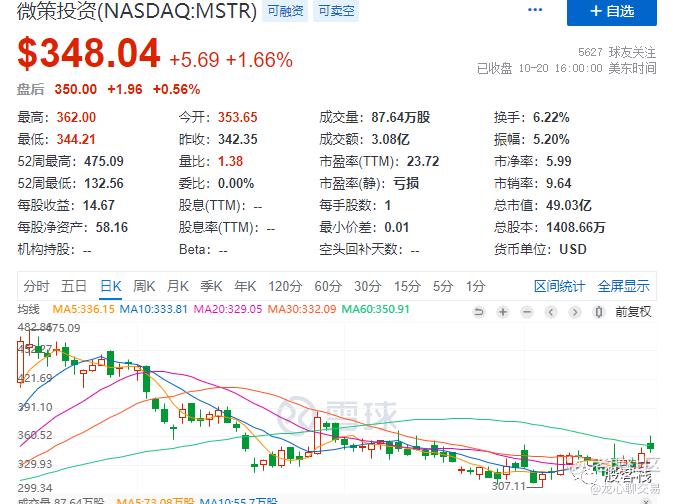Click the 振幅 value 5.20%

click(551, 139)
